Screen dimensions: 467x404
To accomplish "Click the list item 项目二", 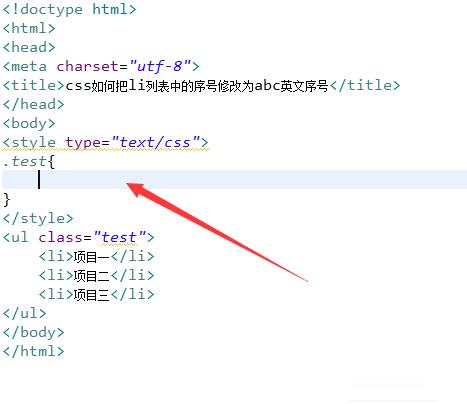I will 96,275.
